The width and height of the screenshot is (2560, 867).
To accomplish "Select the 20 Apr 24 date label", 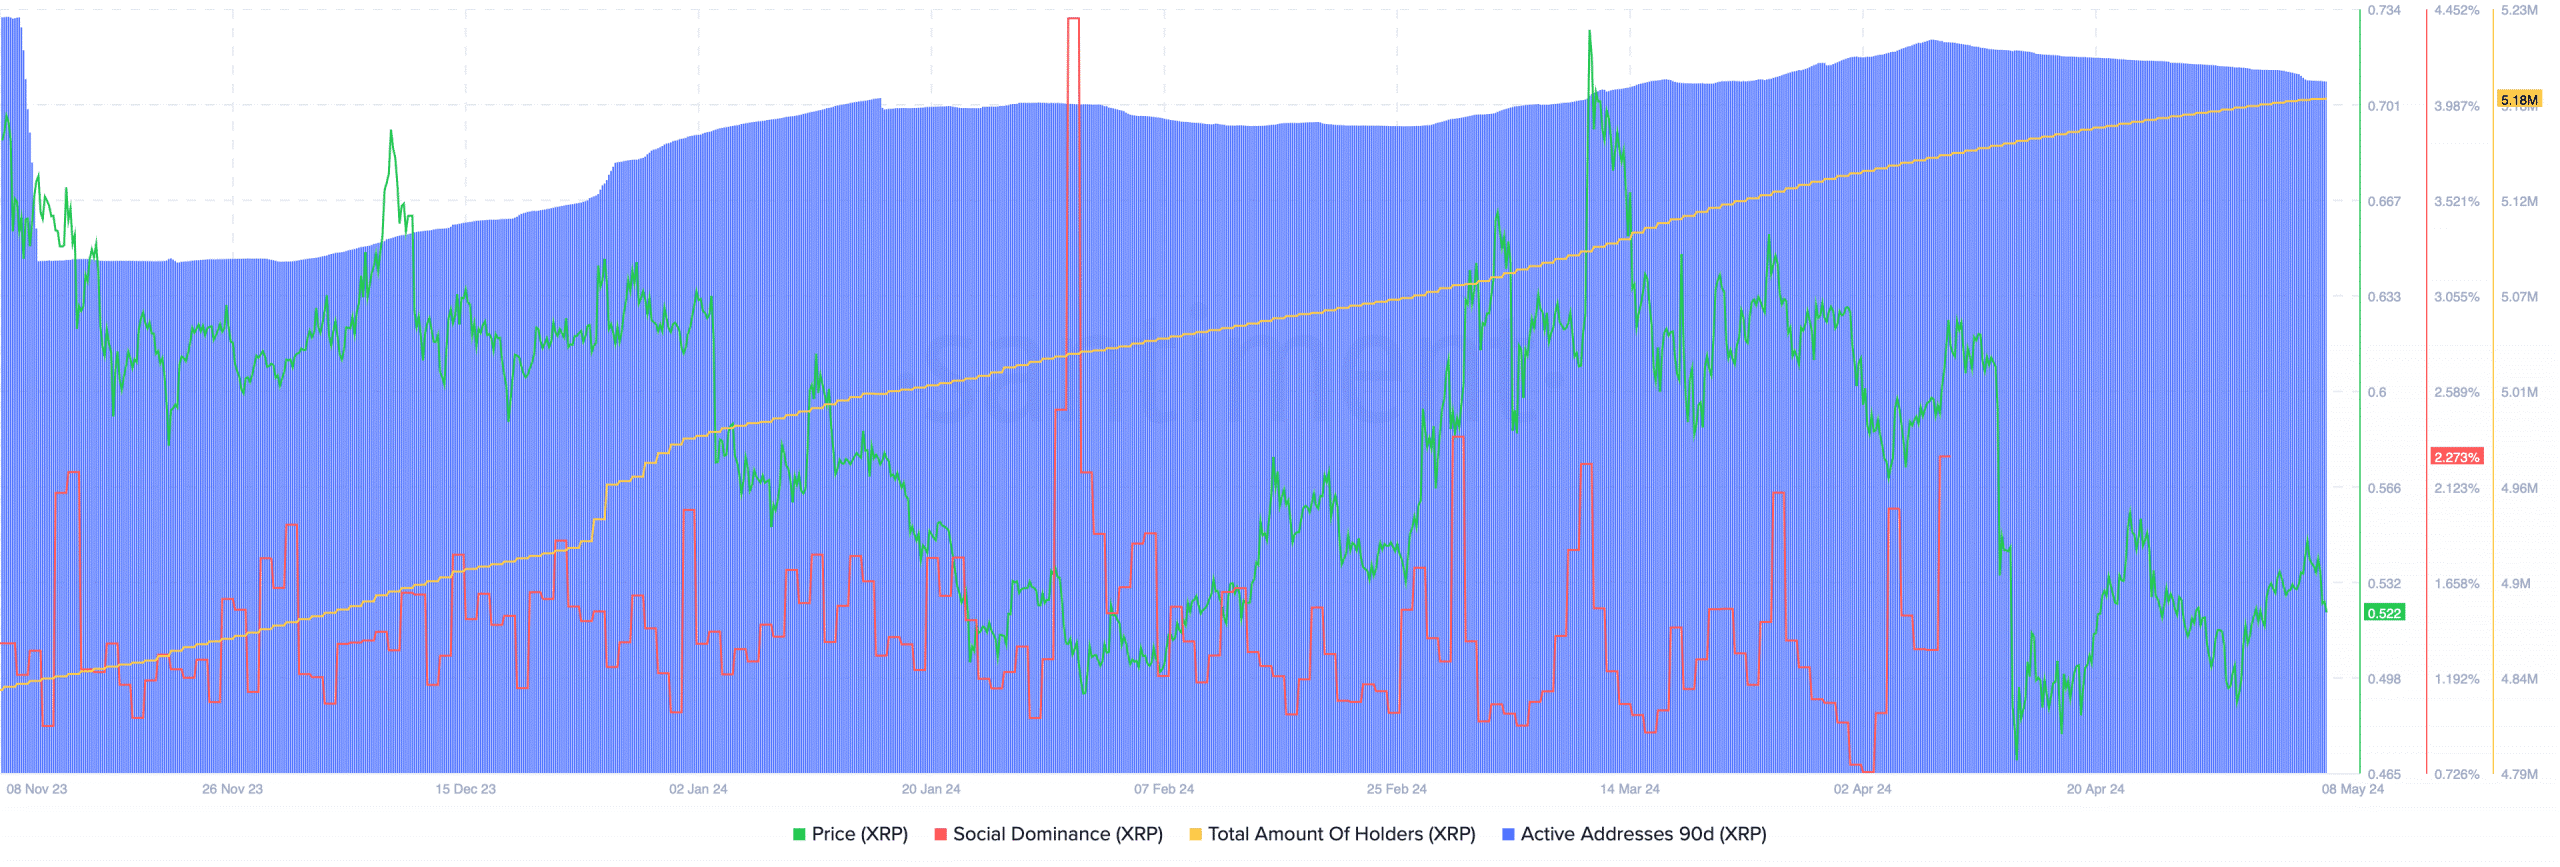I will click(2095, 790).
